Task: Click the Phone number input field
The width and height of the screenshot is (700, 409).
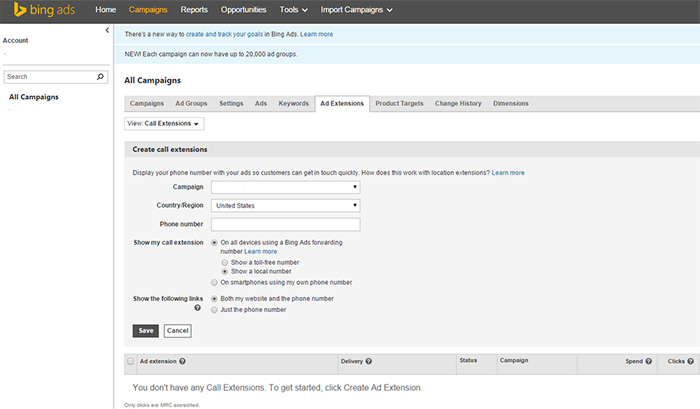Action: pyautogui.click(x=285, y=224)
